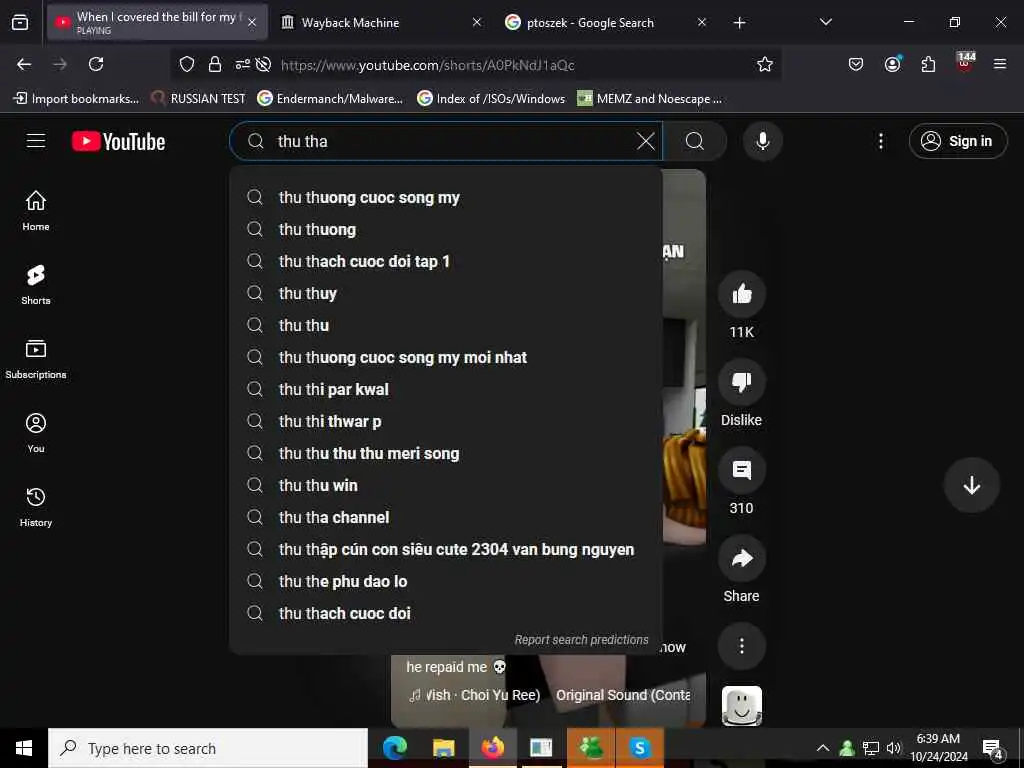The height and width of the screenshot is (768, 1024).
Task: Pick 'thu thu thu thu meri song'
Action: [445, 453]
